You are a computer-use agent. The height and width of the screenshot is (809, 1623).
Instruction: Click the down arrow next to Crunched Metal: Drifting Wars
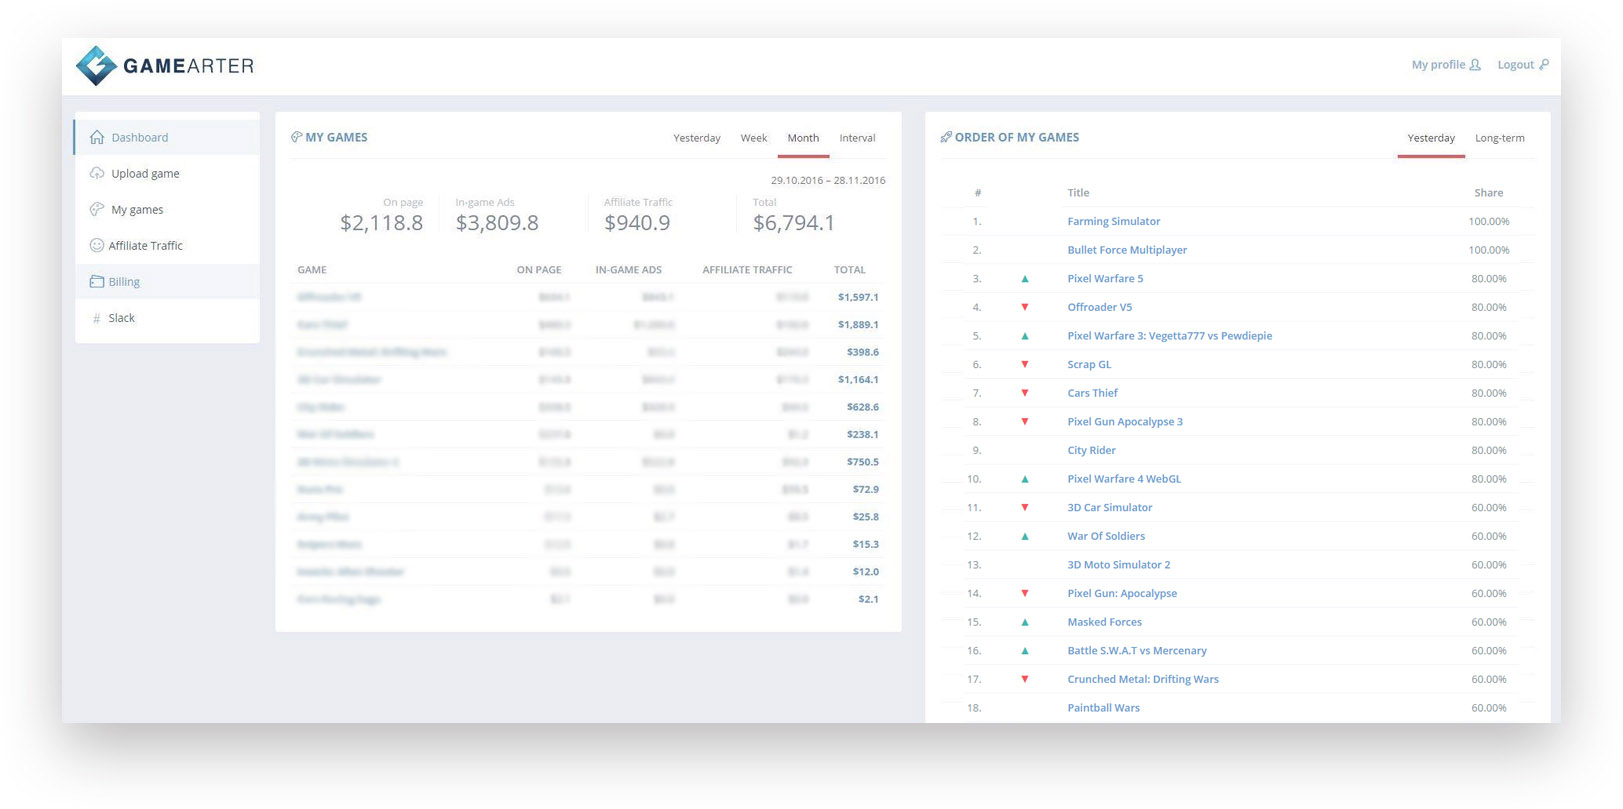tap(1025, 679)
